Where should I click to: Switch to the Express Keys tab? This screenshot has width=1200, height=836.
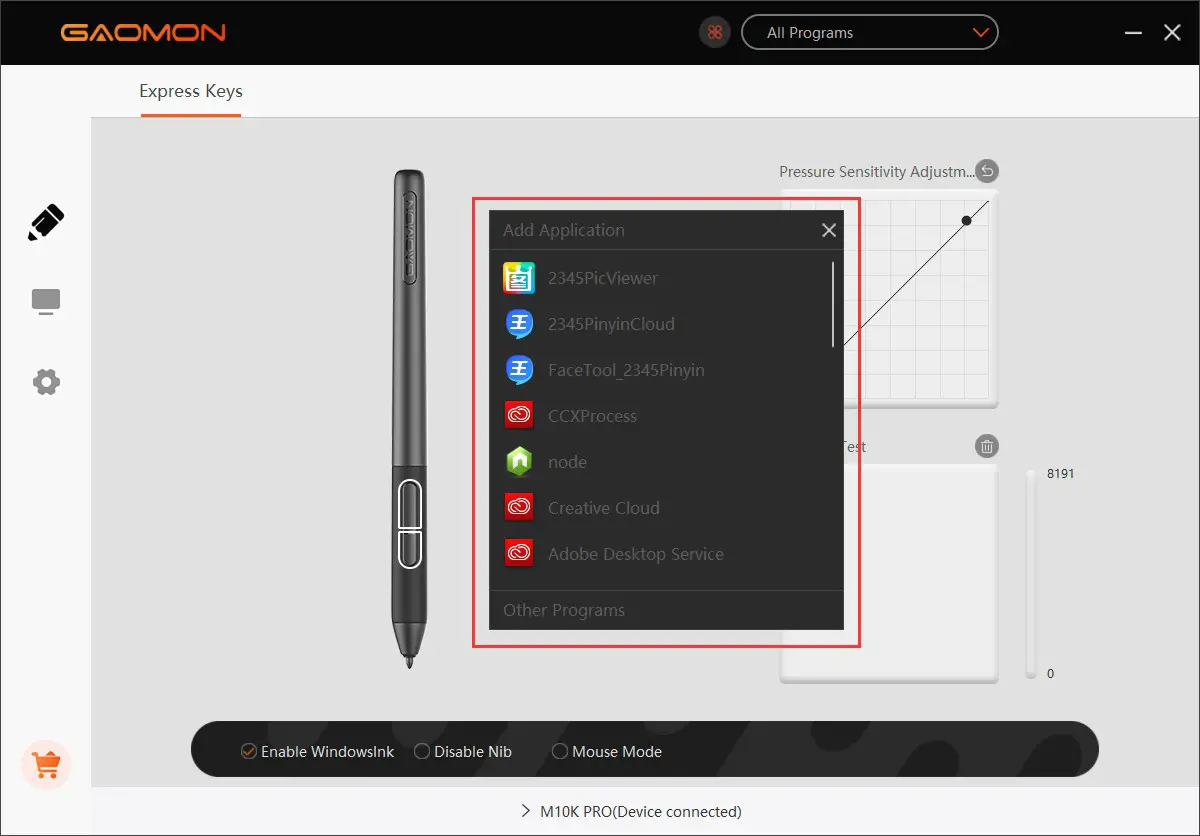point(190,91)
